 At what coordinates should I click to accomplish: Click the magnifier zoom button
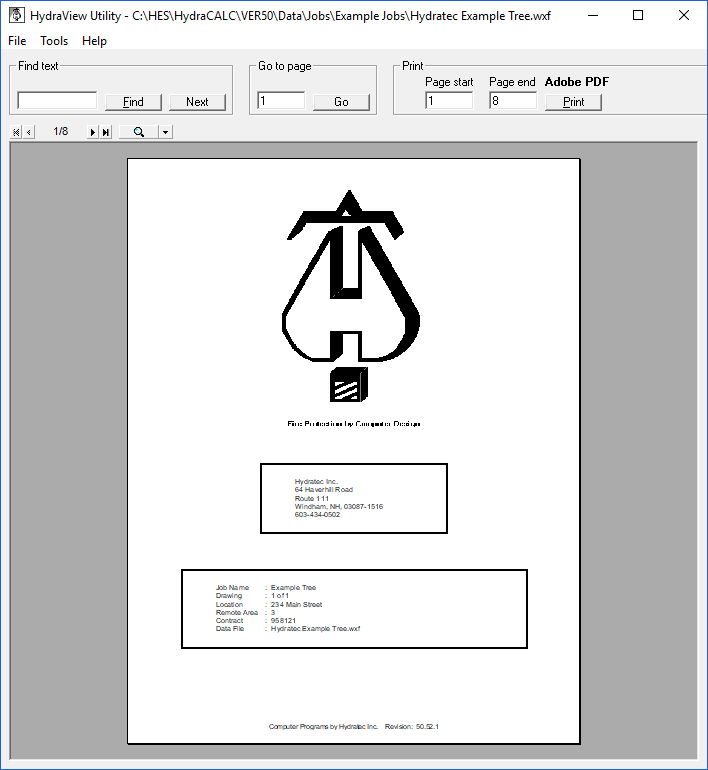point(139,132)
